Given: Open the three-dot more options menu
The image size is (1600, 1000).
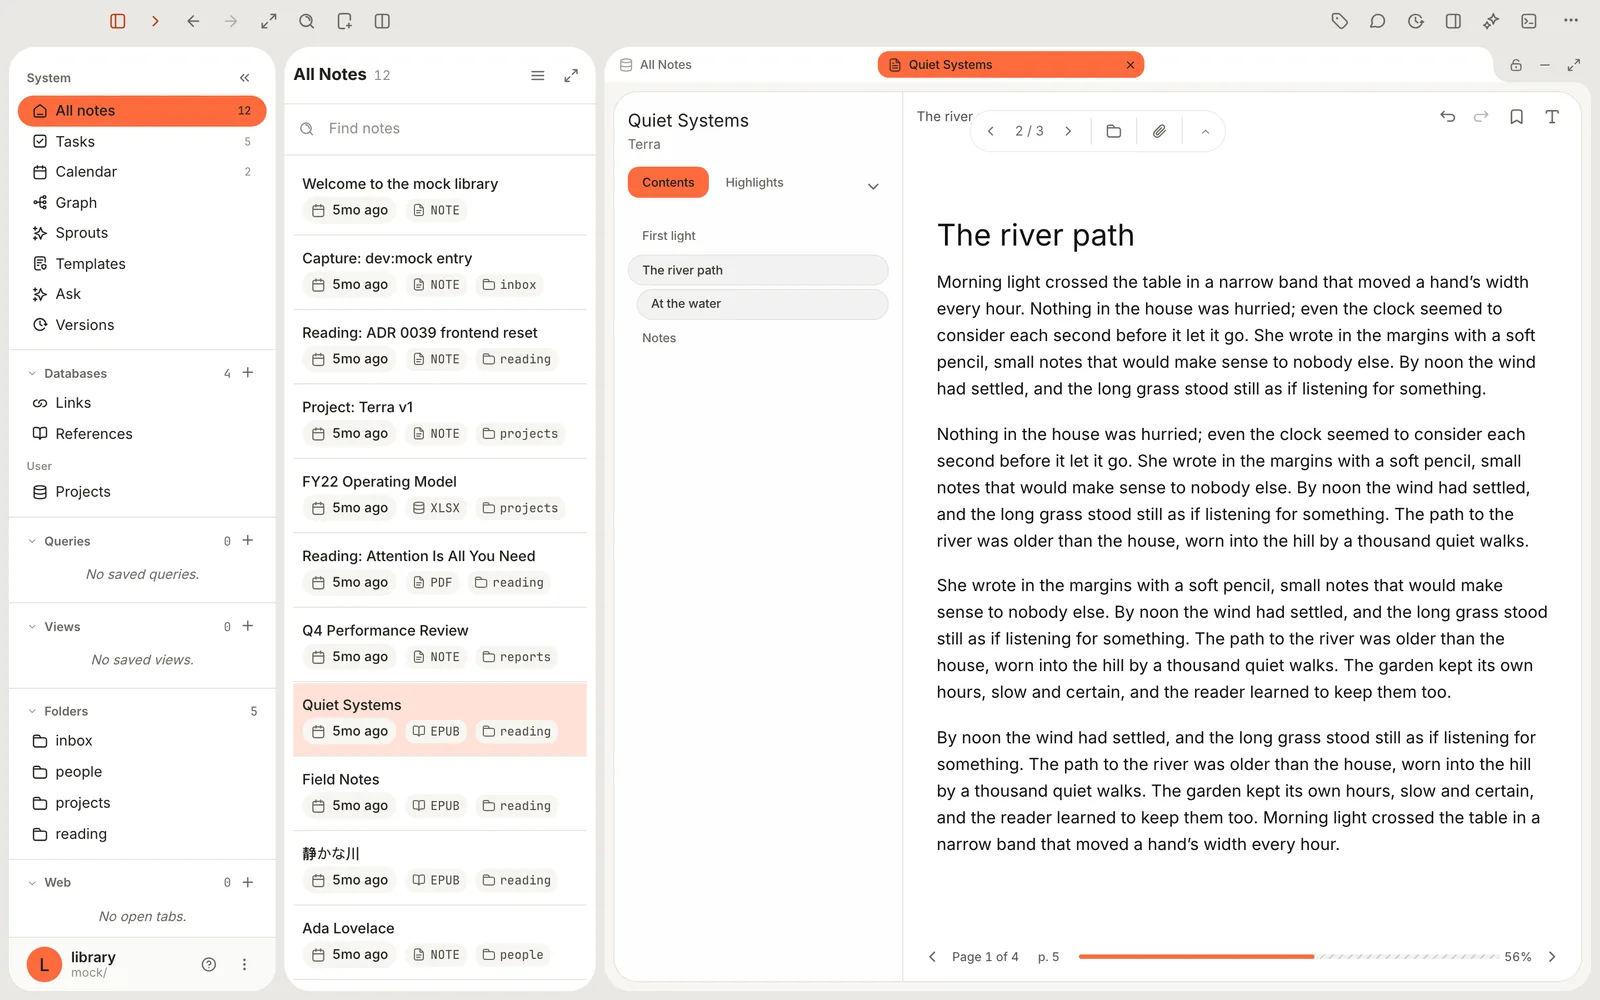Looking at the screenshot, I should [x=1571, y=21].
